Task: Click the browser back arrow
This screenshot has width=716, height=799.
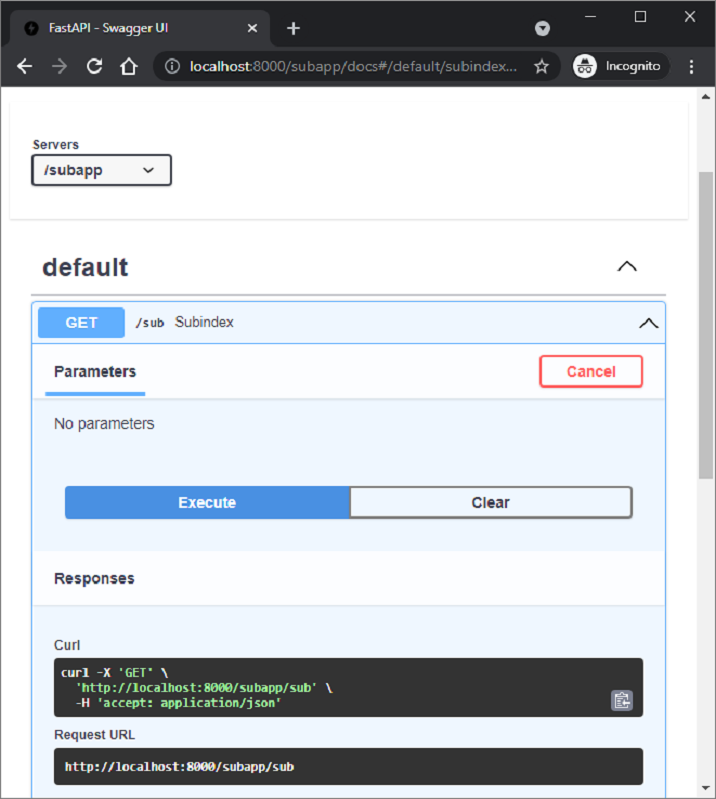Action: pos(25,67)
